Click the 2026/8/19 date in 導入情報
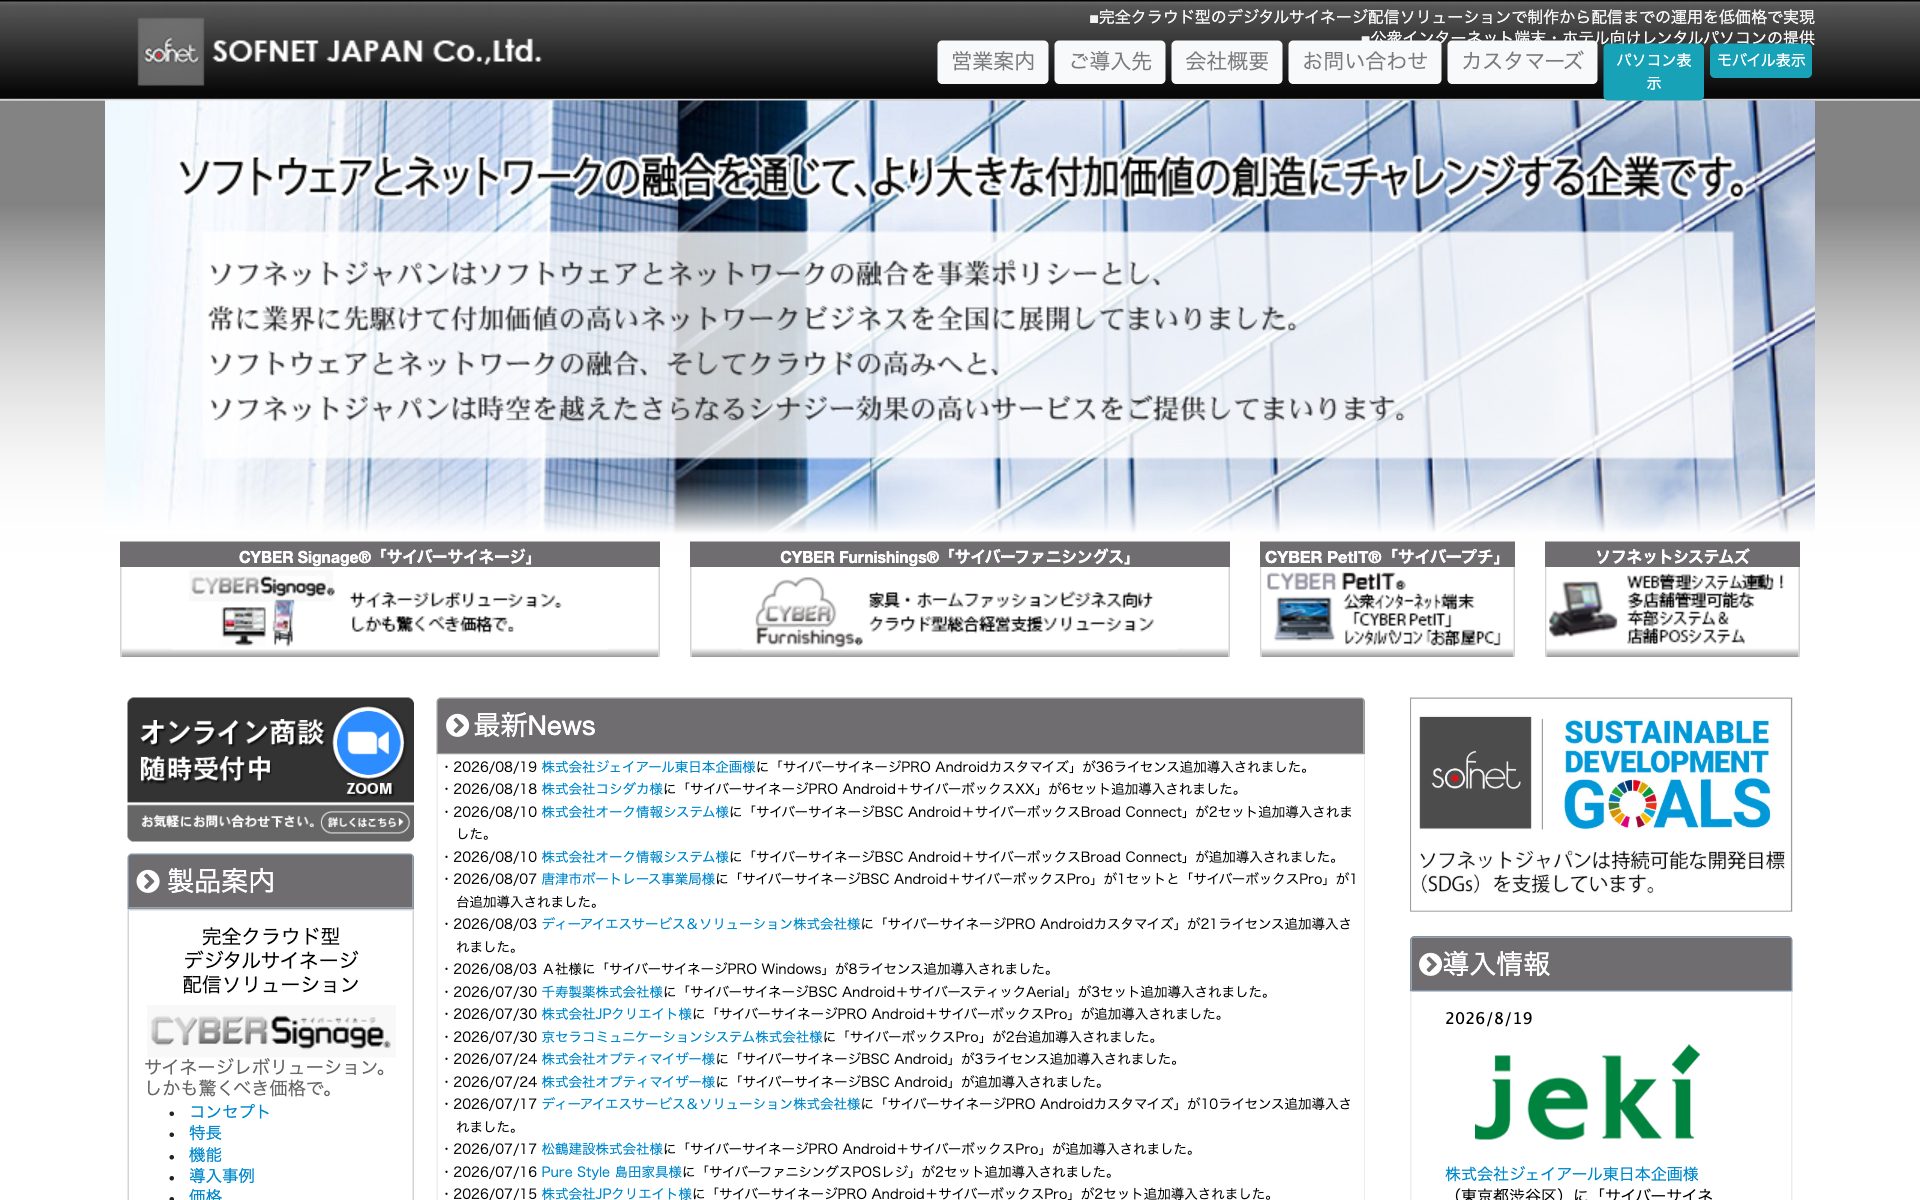The height and width of the screenshot is (1200, 1920). pos(1488,1018)
